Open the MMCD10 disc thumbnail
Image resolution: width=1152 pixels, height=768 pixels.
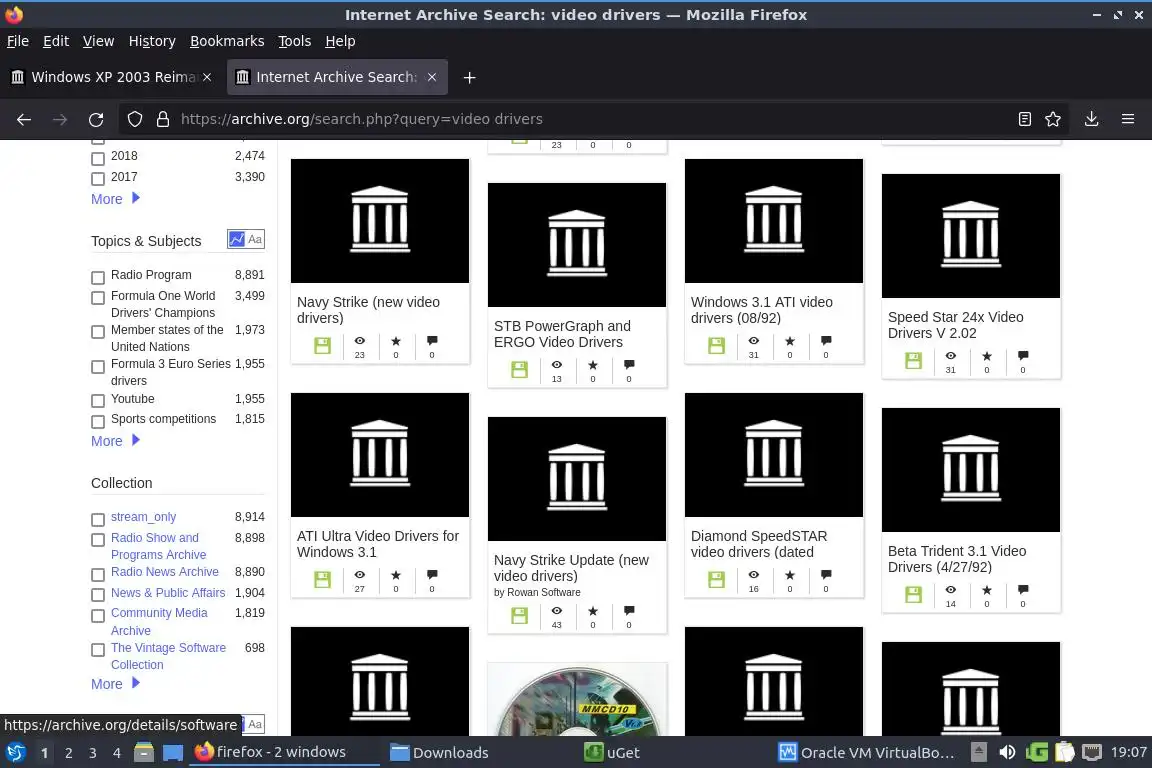pyautogui.click(x=577, y=700)
